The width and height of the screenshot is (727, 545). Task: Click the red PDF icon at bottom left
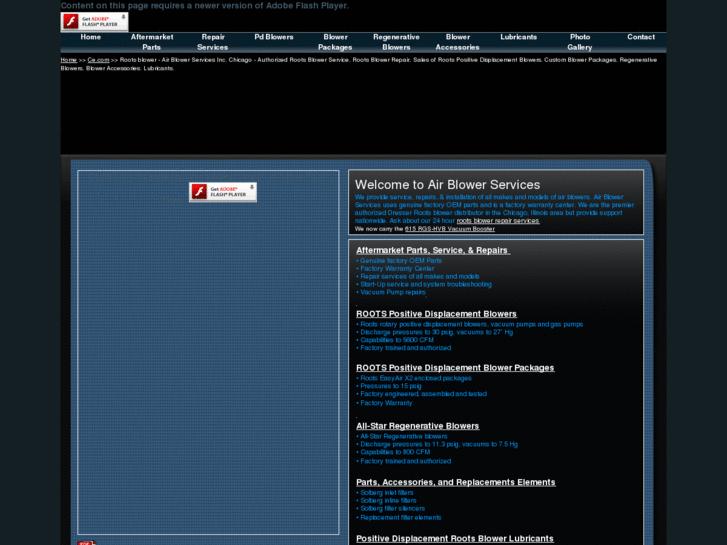(87, 542)
